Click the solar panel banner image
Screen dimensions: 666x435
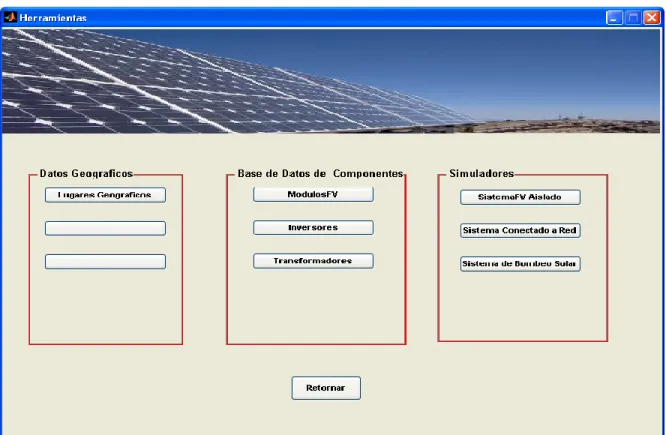click(x=331, y=81)
